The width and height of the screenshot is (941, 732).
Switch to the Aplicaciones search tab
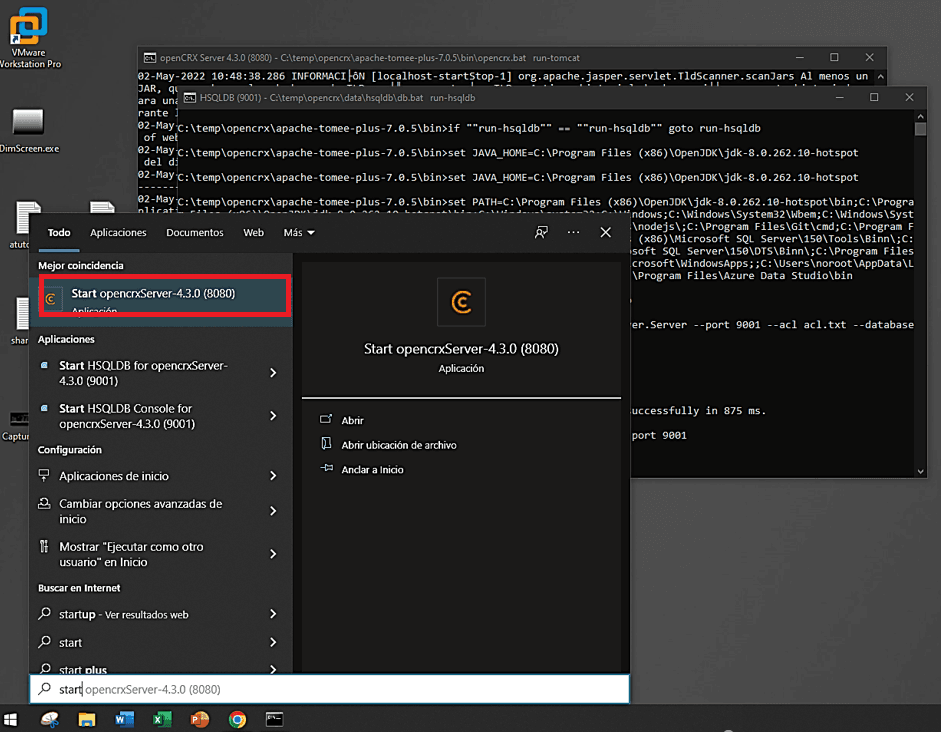point(118,233)
